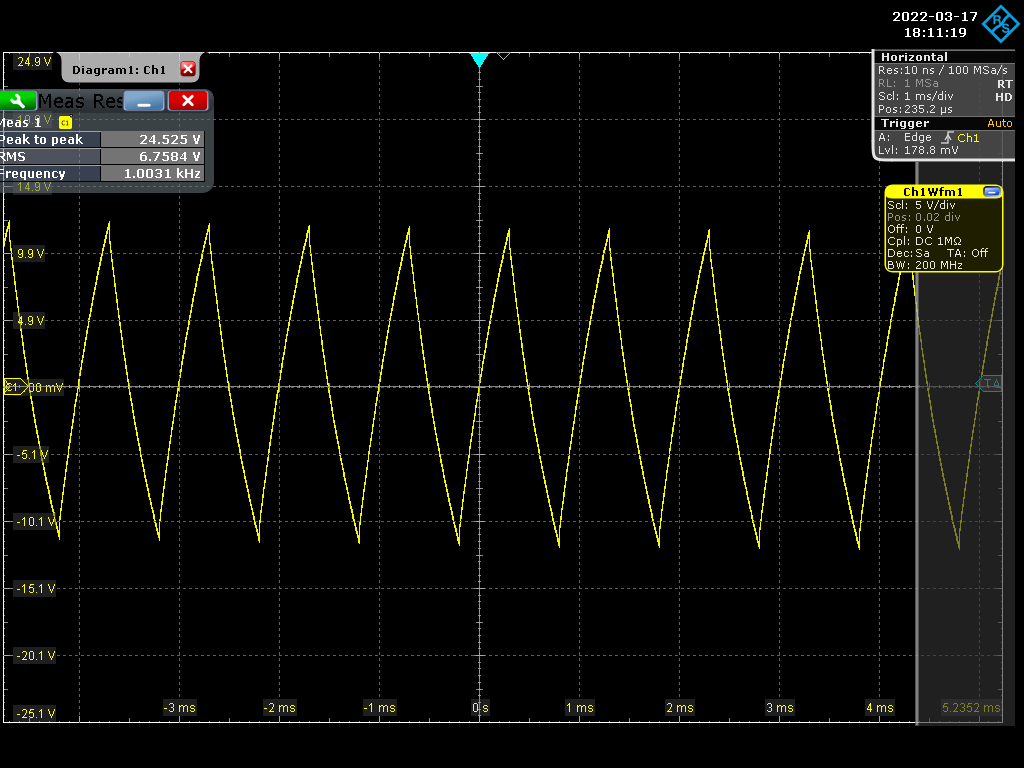This screenshot has width=1024, height=768.
Task: Click the white reference point marker
Action: 503,56
